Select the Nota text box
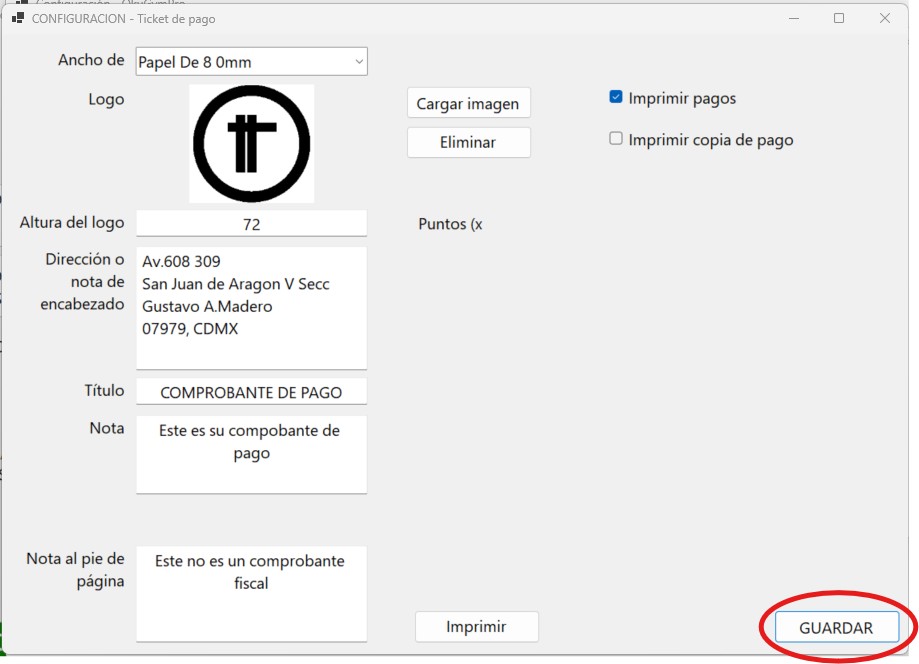The height and width of the screenshot is (664, 919). point(251,454)
